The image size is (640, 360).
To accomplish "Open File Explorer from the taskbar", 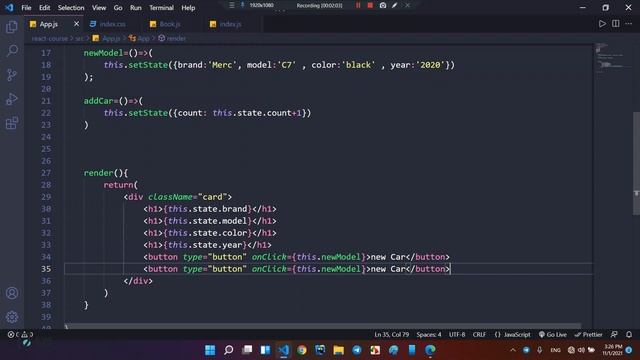I will tap(338, 350).
